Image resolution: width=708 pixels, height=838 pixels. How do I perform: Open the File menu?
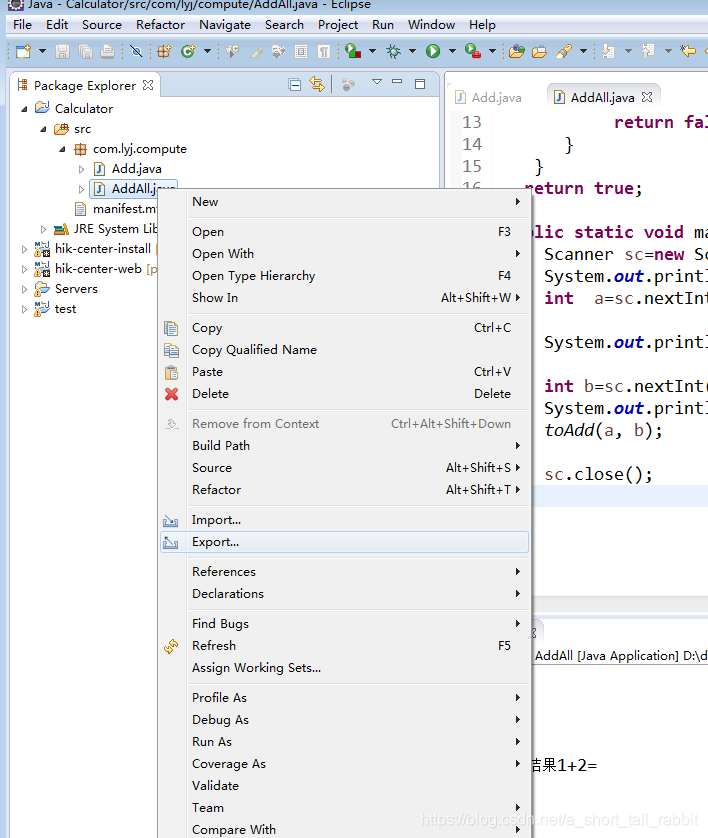(22, 25)
